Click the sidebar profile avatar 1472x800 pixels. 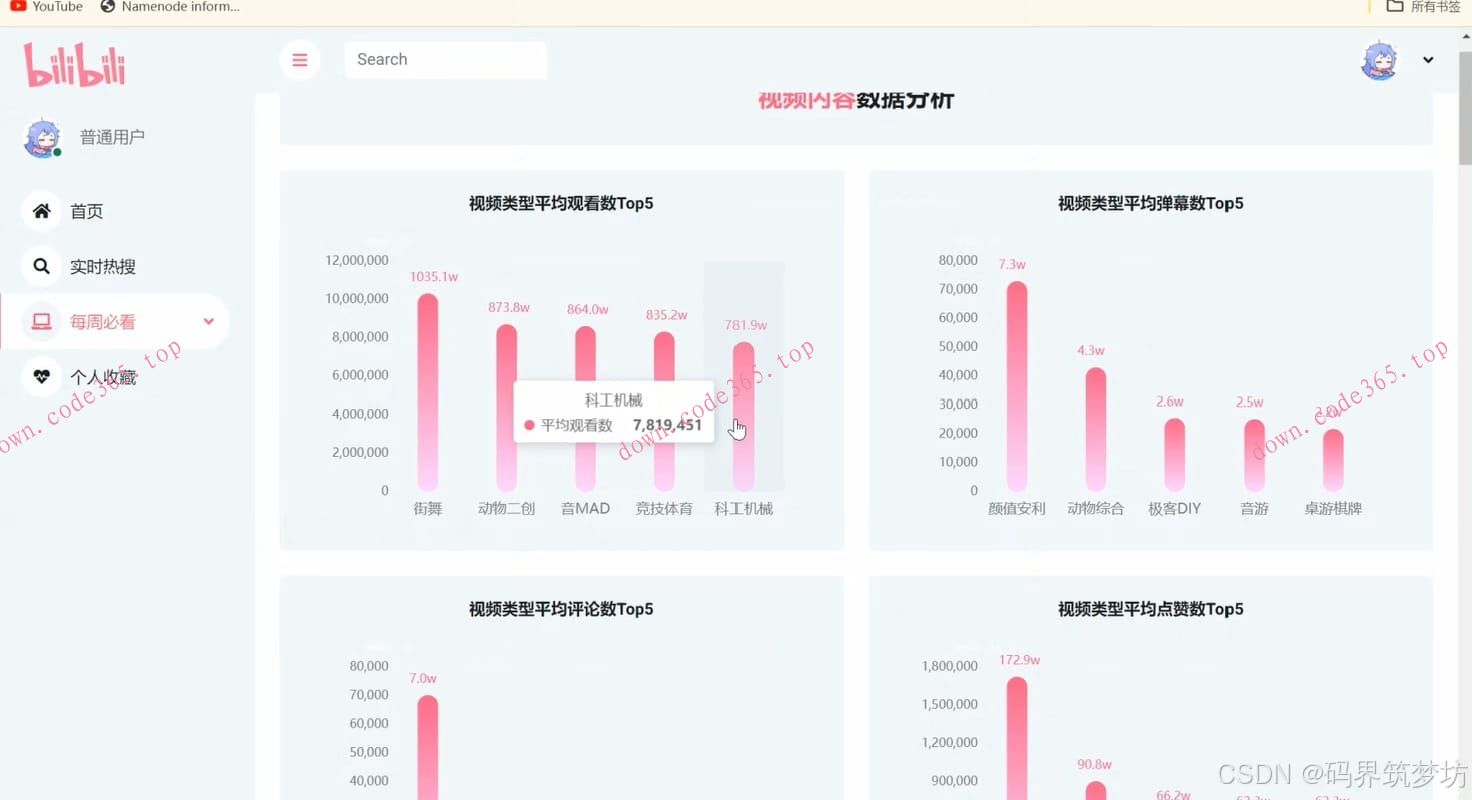point(42,138)
